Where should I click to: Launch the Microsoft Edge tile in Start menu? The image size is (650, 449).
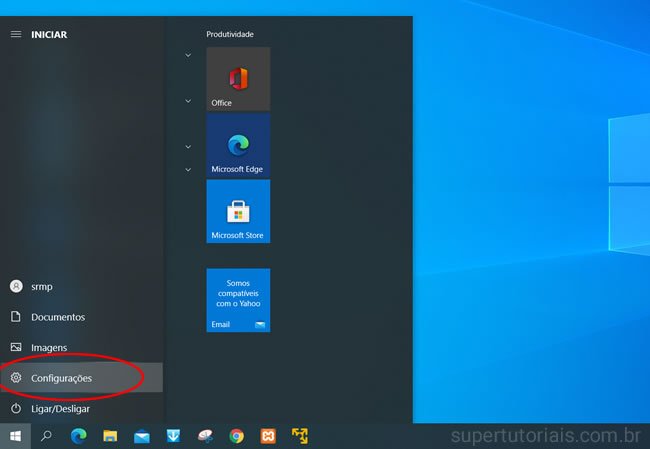(238, 145)
